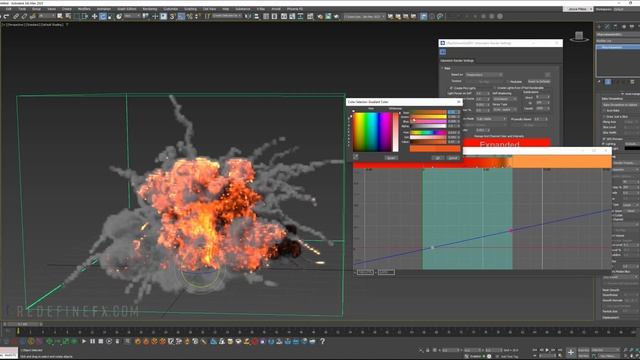The height and width of the screenshot is (360, 640).
Task: Click the rainbow hue field in Color Selector
Action: 373,132
